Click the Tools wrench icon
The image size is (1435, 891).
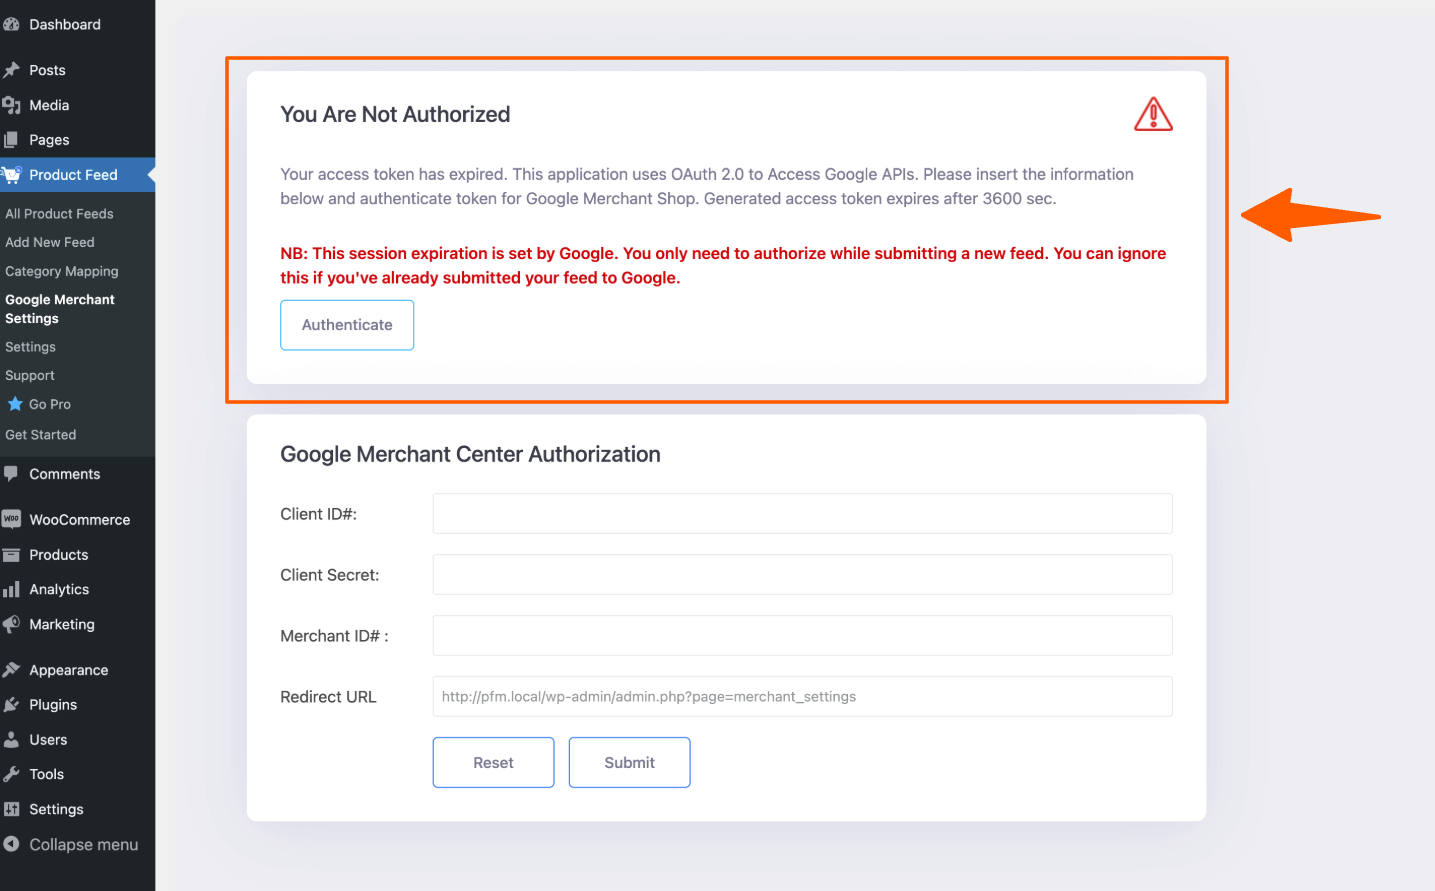pos(11,774)
